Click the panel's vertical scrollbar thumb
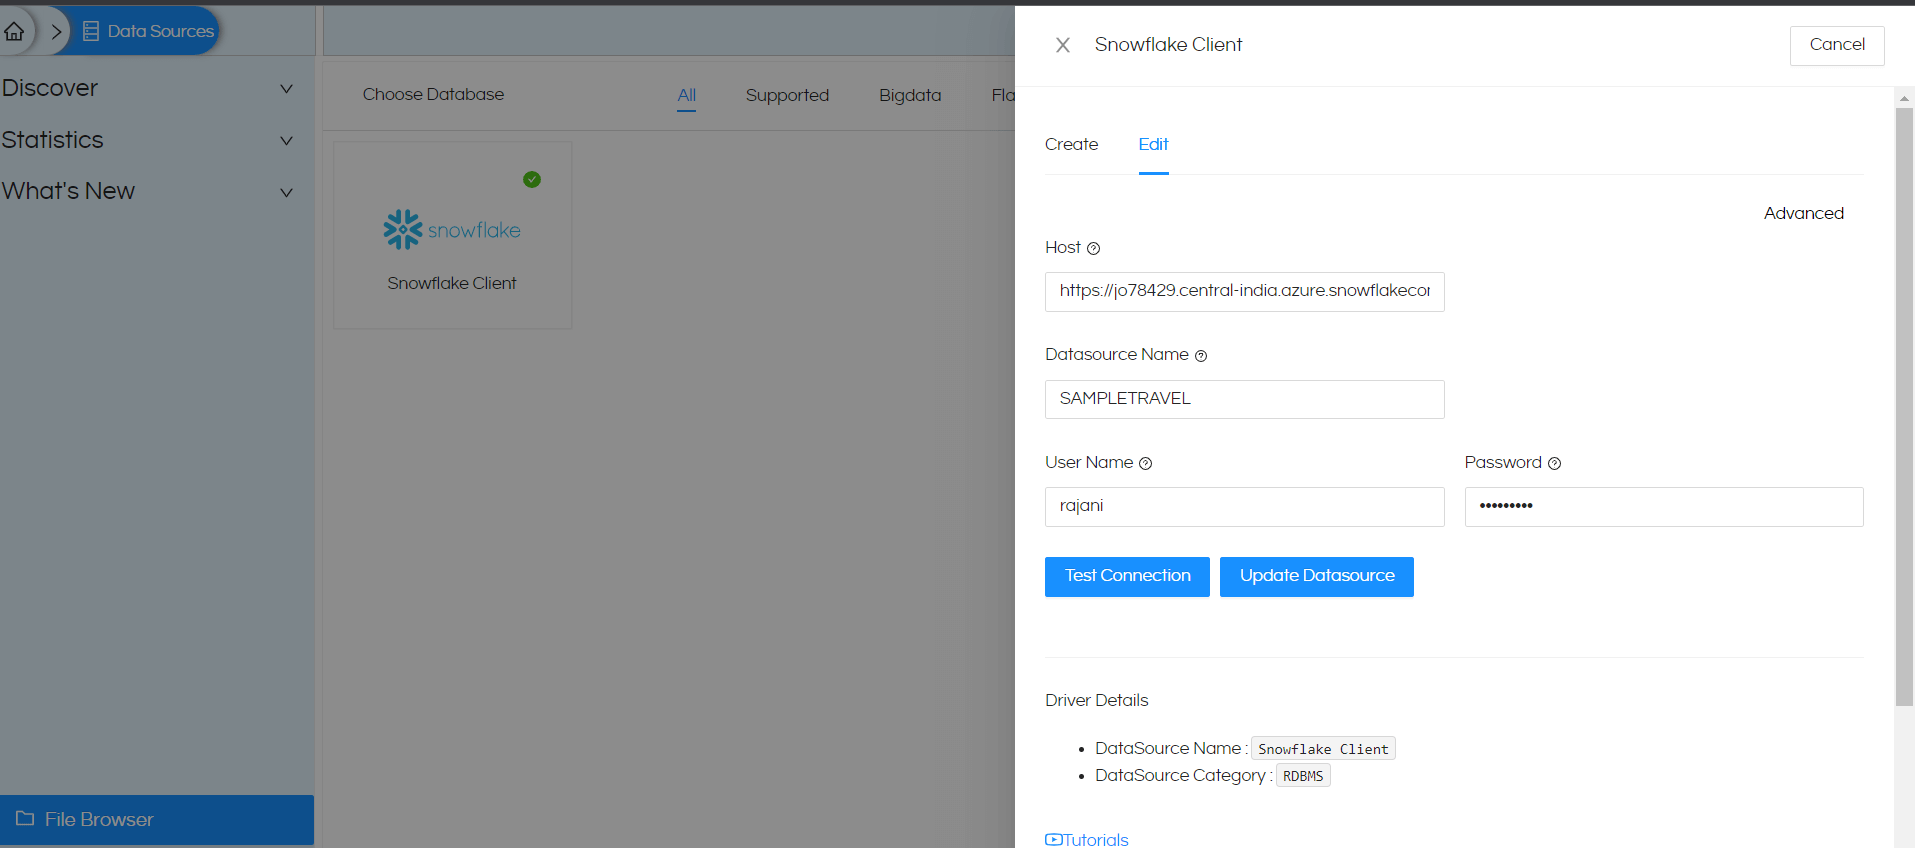 tap(1904, 407)
